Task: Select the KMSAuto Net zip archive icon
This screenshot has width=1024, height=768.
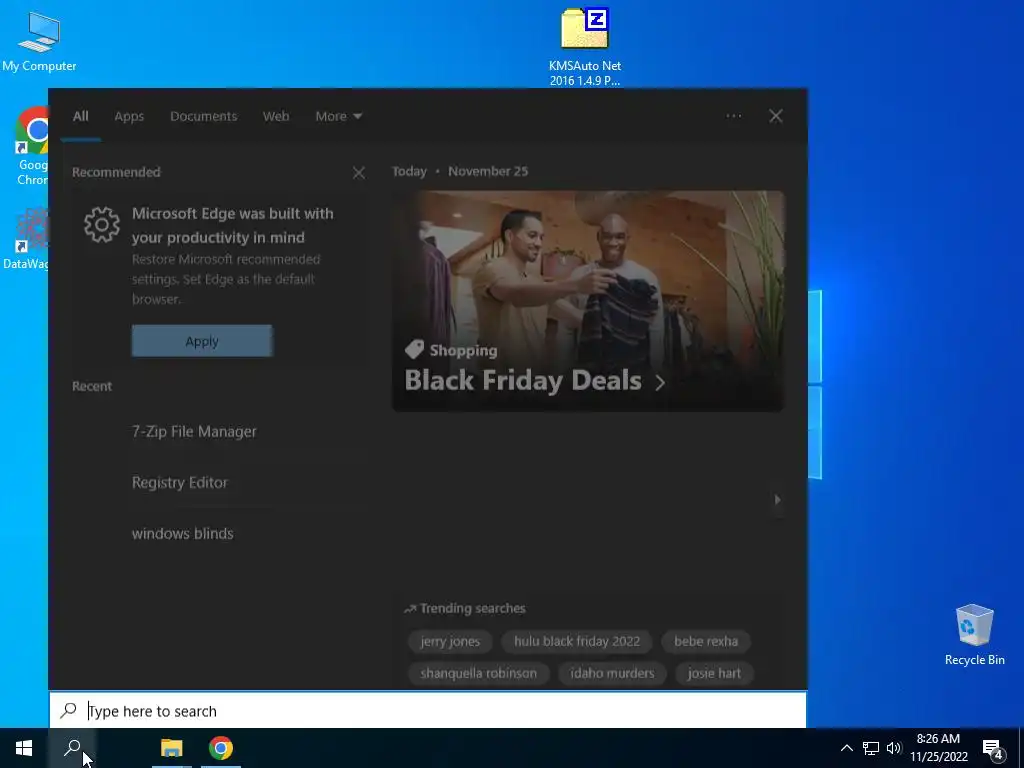Action: pyautogui.click(x=584, y=47)
